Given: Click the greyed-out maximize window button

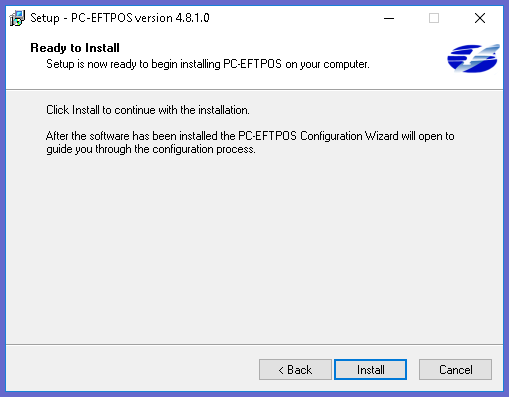Looking at the screenshot, I should pos(434,18).
